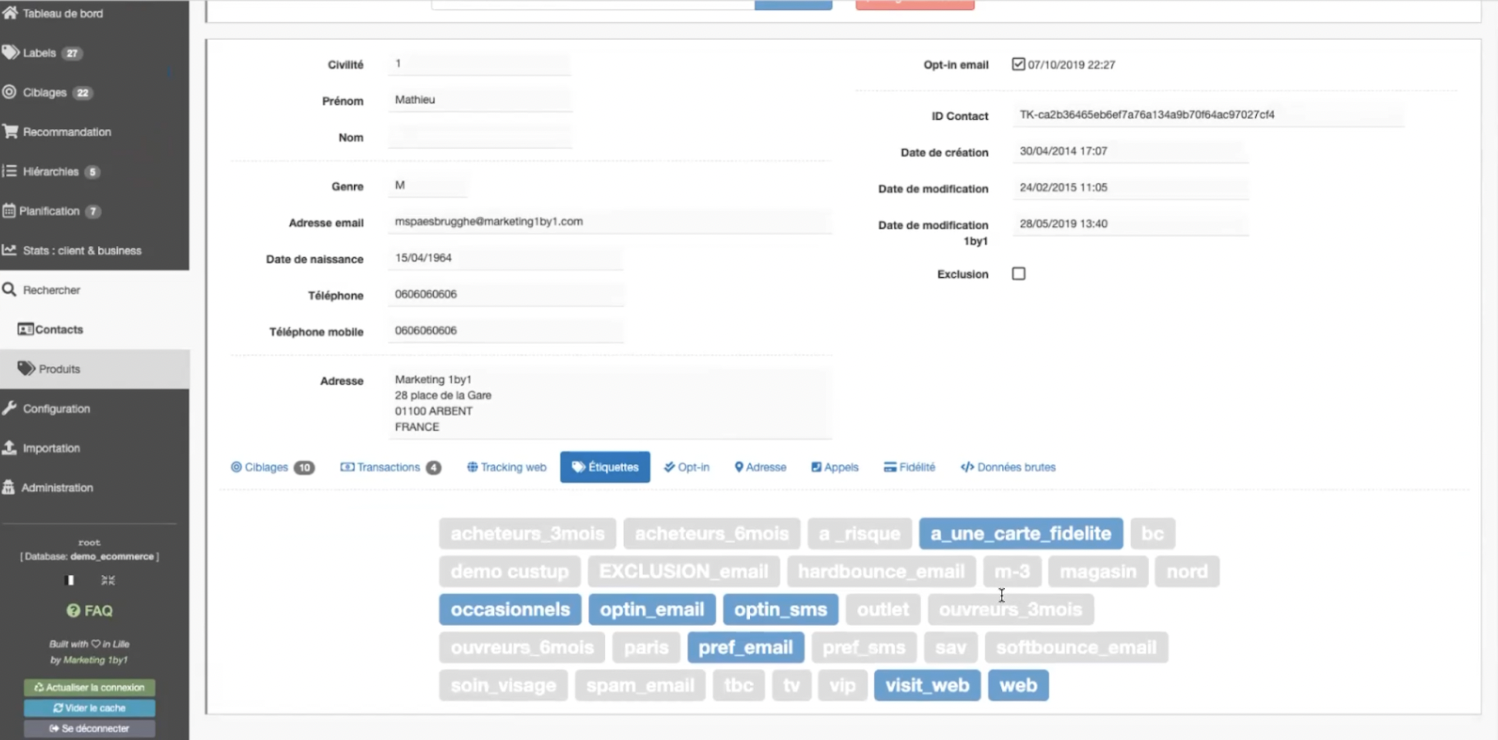
Task: Switch to the Appels tab
Action: coord(835,467)
